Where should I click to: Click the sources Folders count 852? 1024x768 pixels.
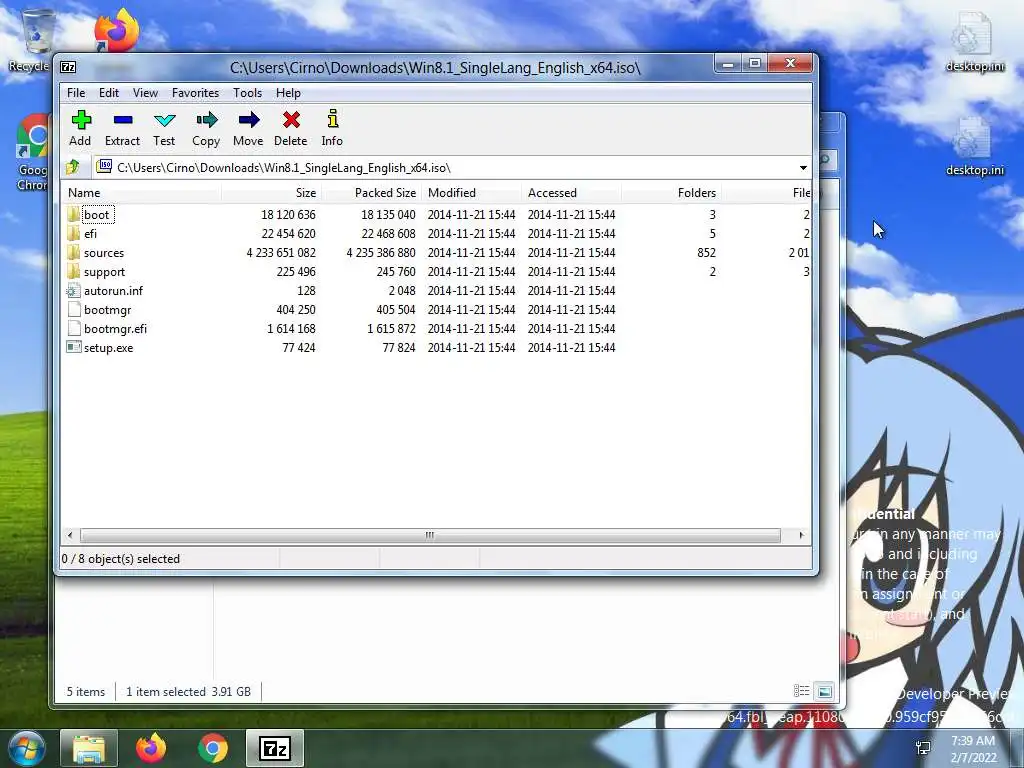pyautogui.click(x=706, y=253)
